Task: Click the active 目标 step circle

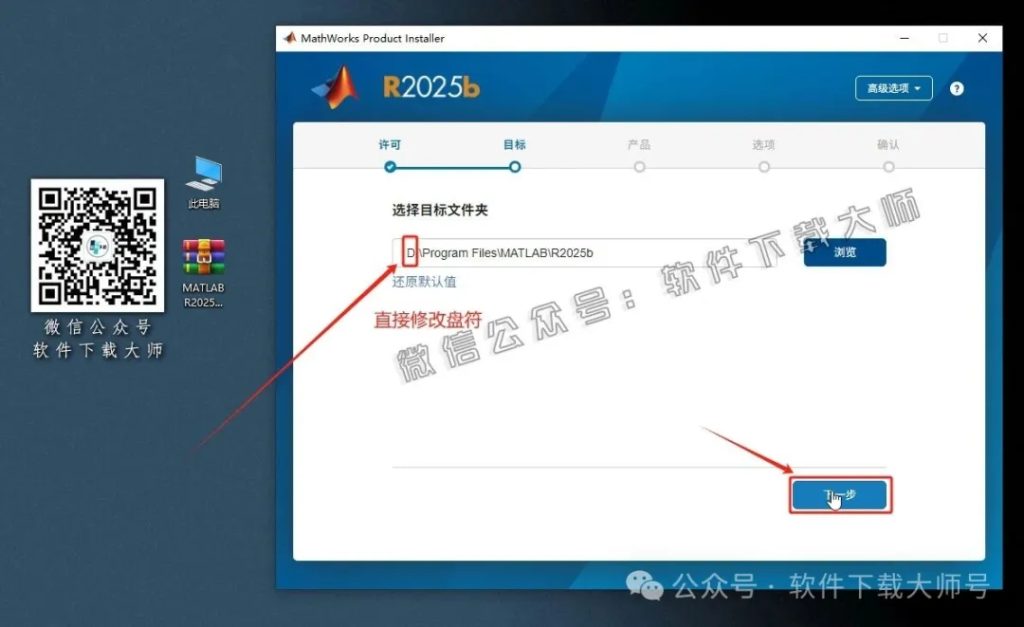Action: pos(514,167)
